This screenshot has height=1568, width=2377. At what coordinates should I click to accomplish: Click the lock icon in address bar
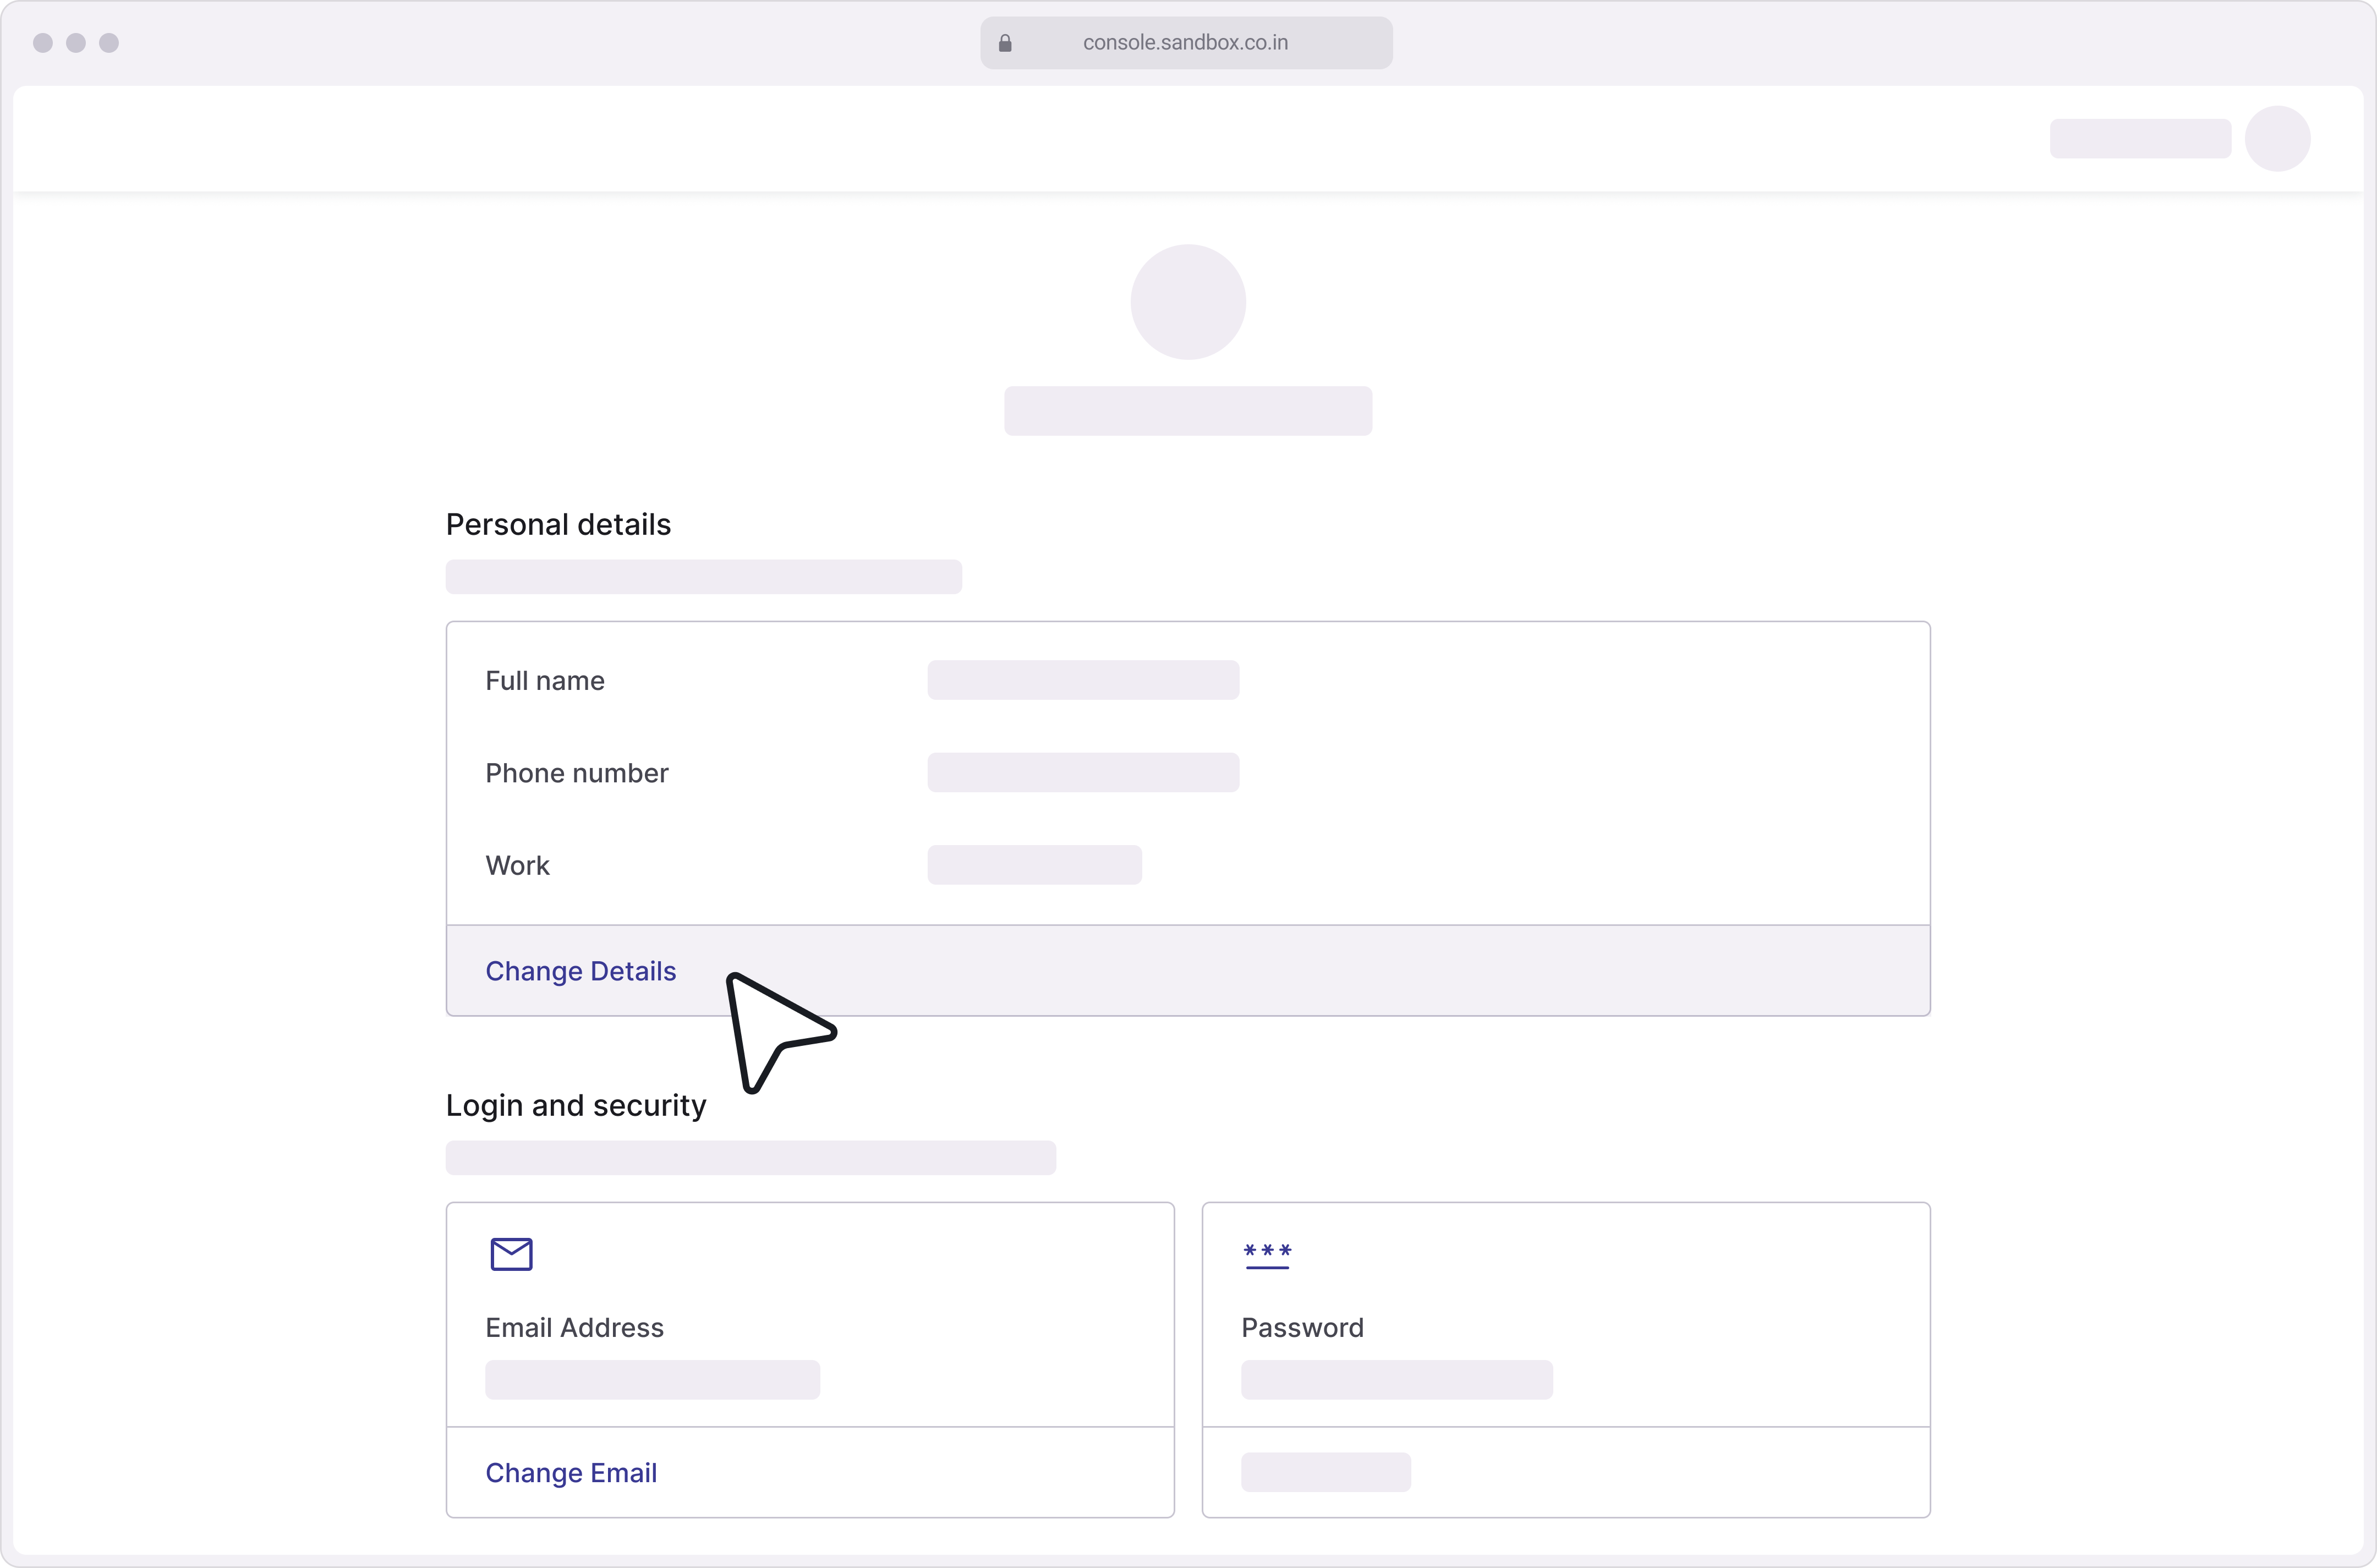pyautogui.click(x=1005, y=43)
